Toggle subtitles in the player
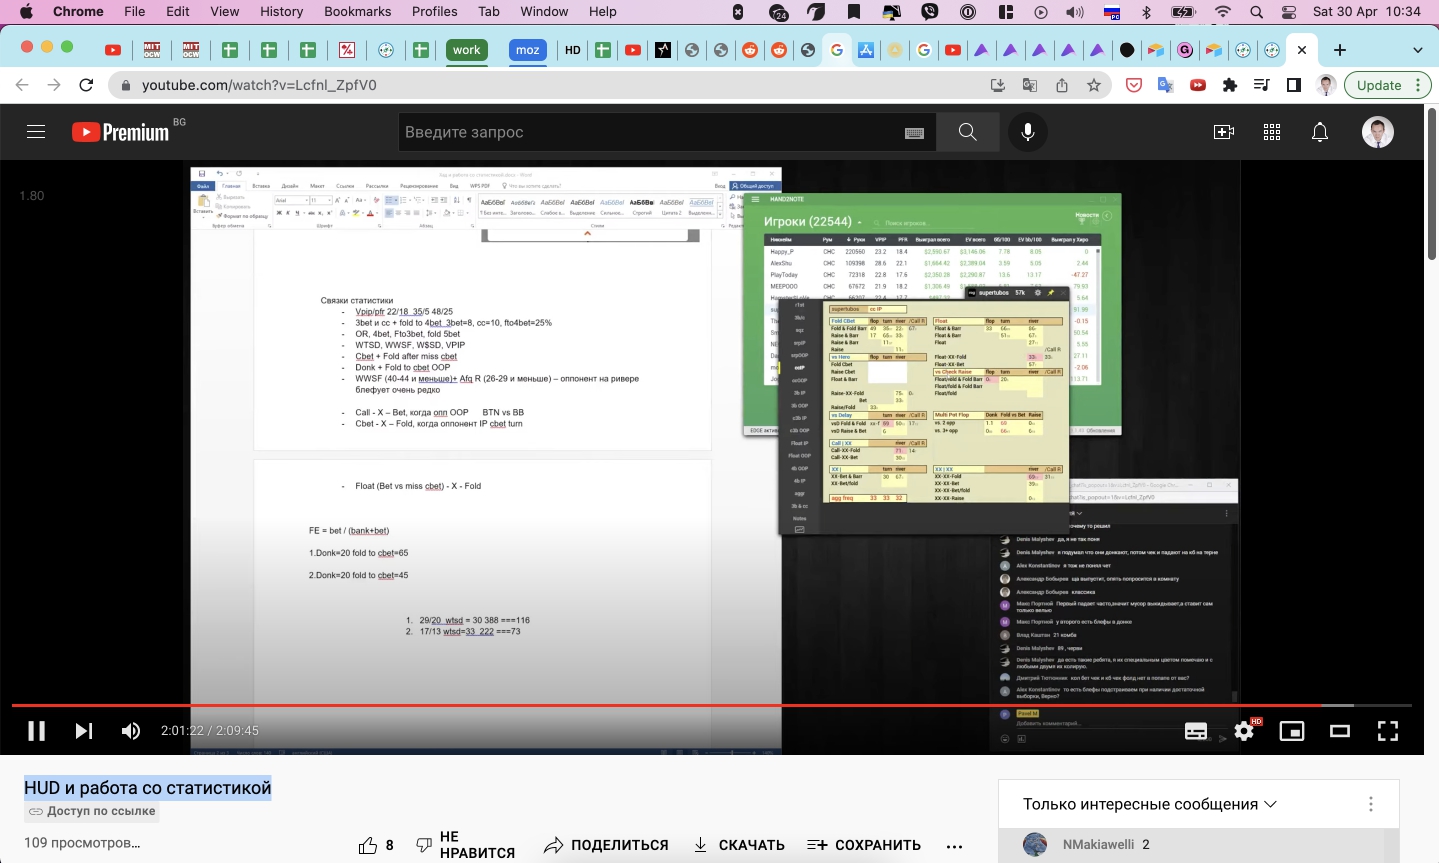 [1196, 731]
